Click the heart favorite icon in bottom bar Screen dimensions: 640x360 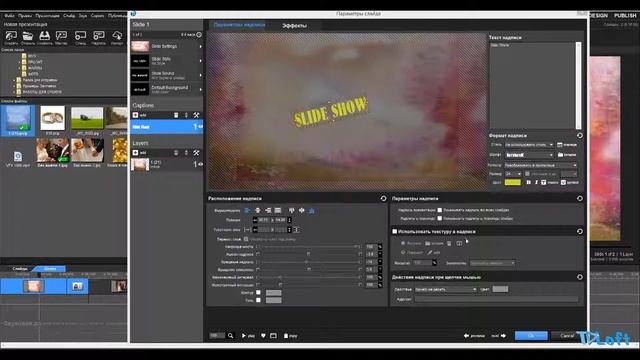pyautogui.click(x=263, y=336)
